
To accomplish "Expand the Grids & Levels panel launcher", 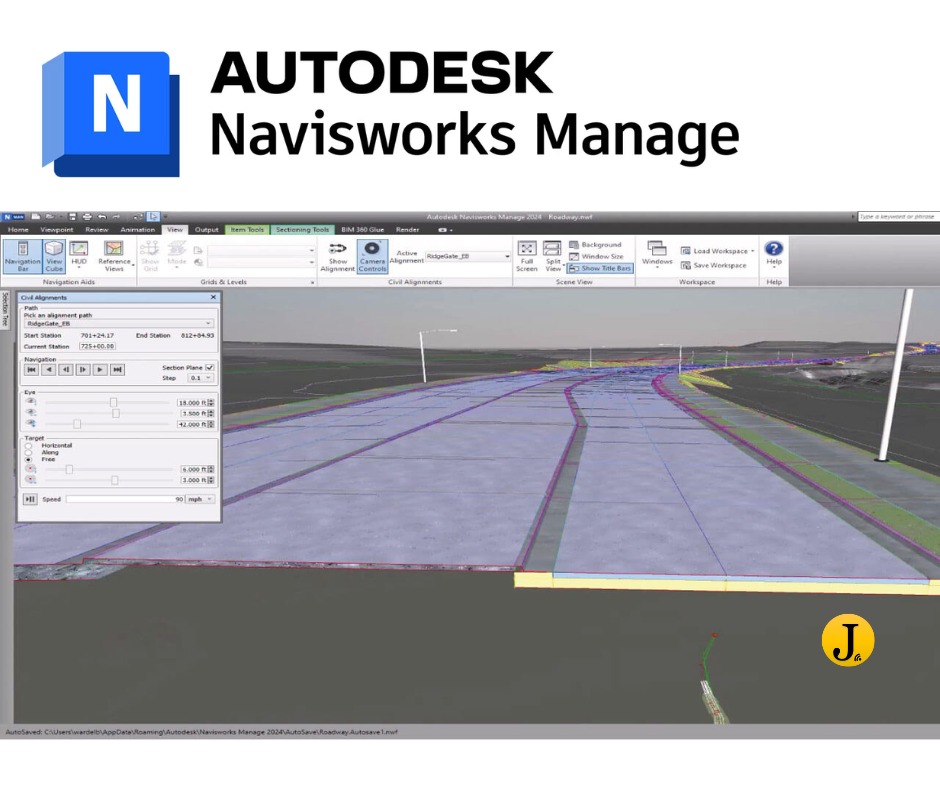I will click(x=312, y=282).
